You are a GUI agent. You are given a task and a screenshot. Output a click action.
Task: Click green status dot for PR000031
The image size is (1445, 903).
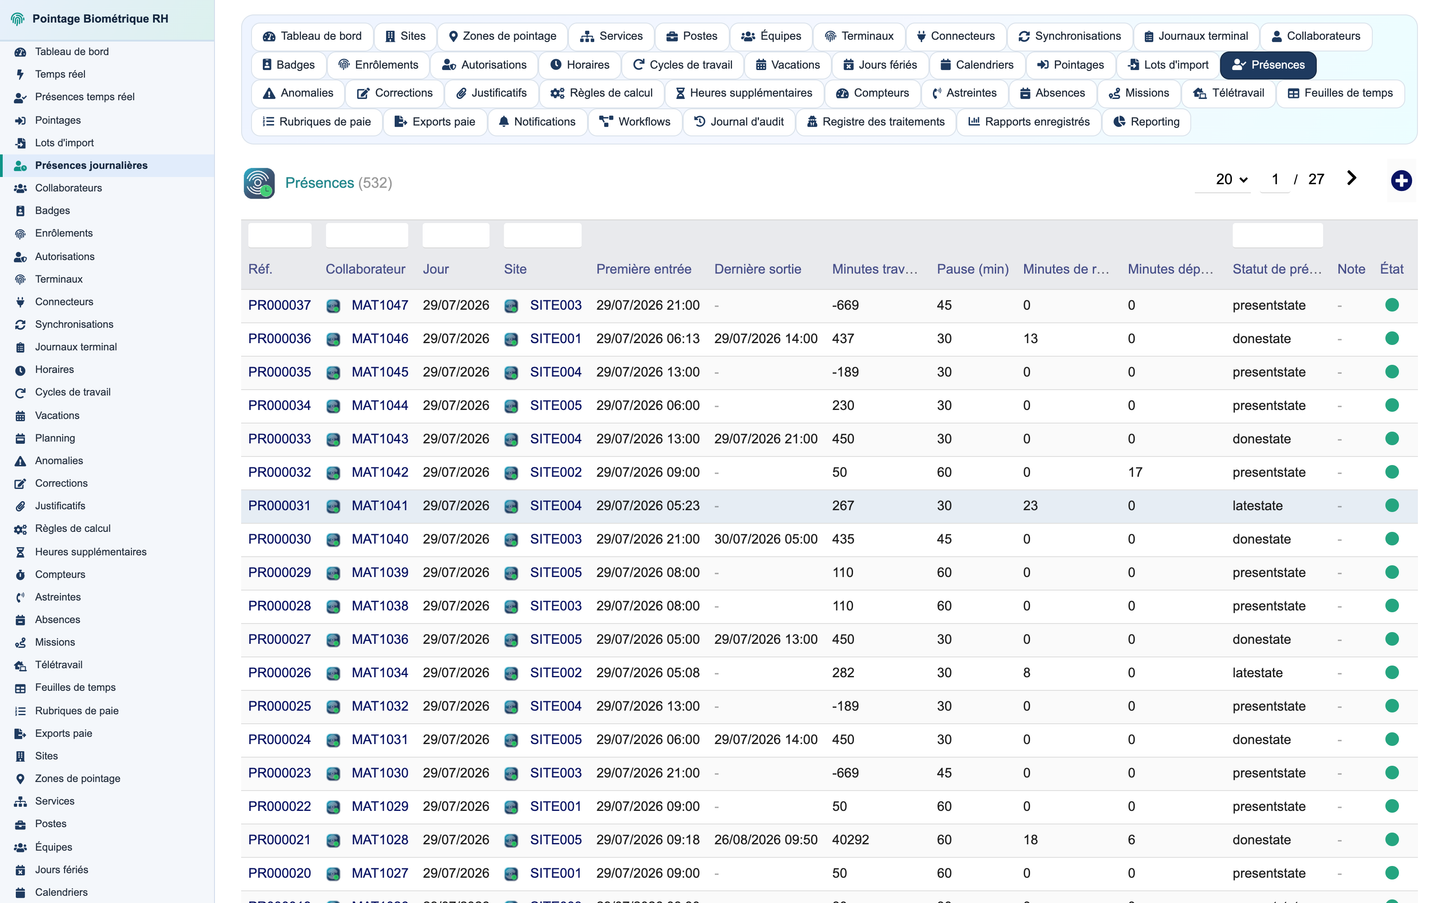(1391, 505)
